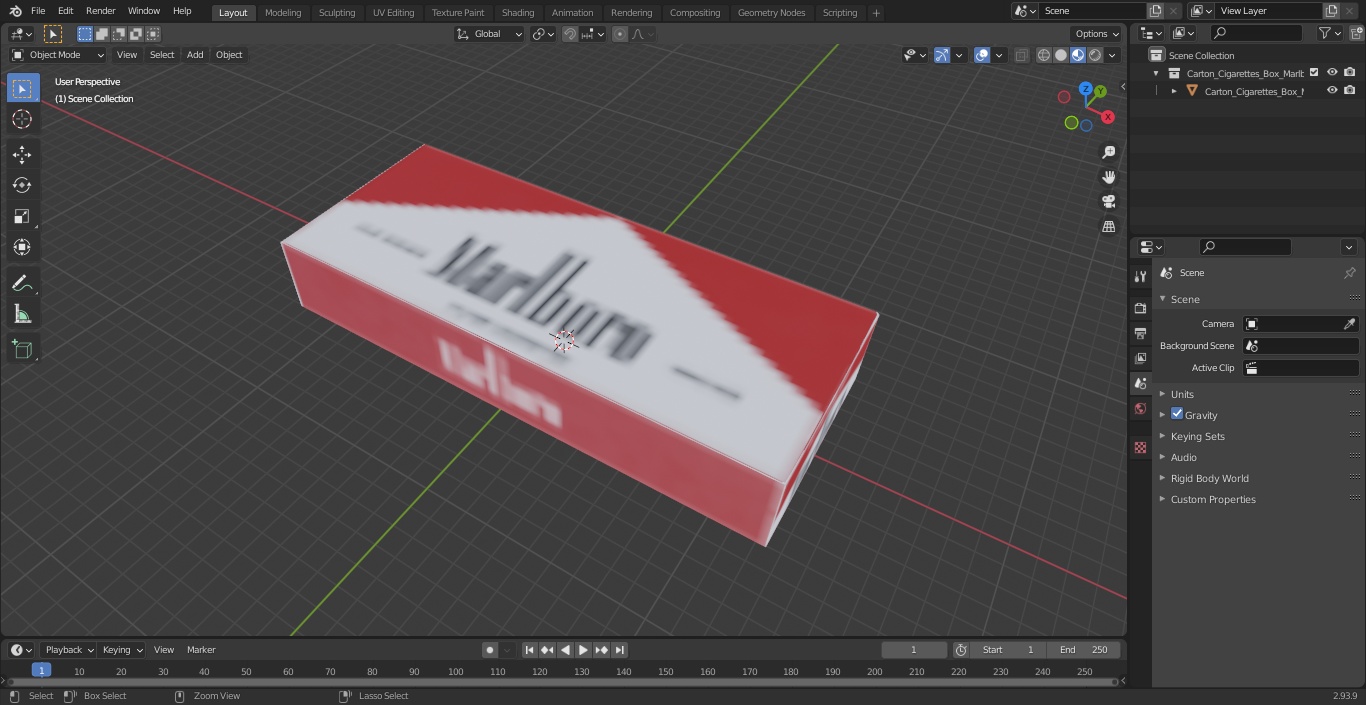Open the Options dropdown in viewport
Screen dimensions: 1366x705
pyautogui.click(x=1097, y=34)
